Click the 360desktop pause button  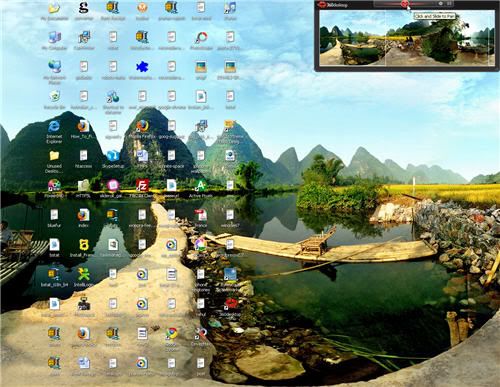click(x=449, y=4)
